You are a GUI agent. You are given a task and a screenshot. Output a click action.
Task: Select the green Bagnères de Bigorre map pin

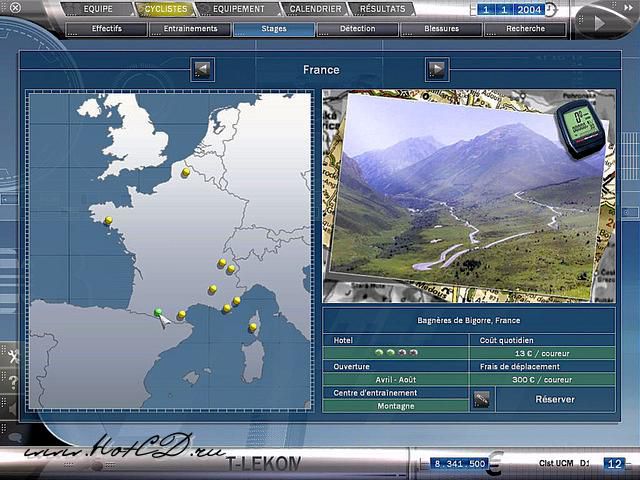(158, 313)
